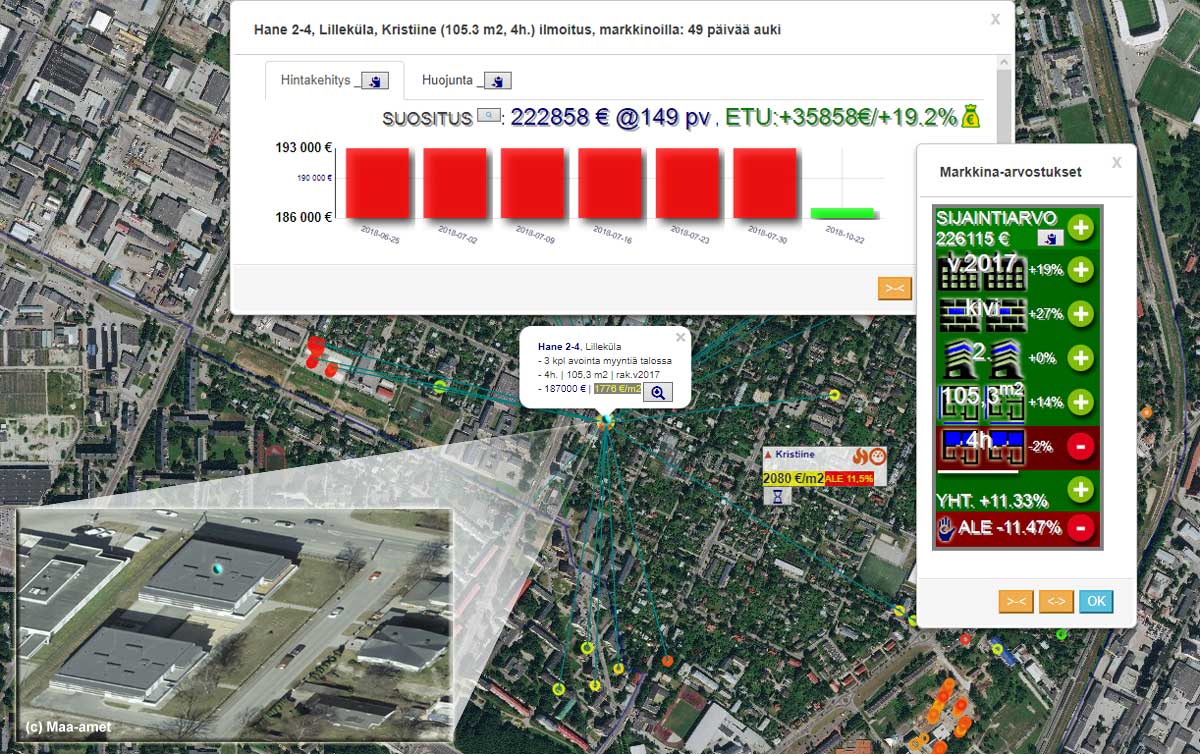Click the v.2017 building year icon
Screen dimensions: 1200x754
pyautogui.click(x=982, y=270)
